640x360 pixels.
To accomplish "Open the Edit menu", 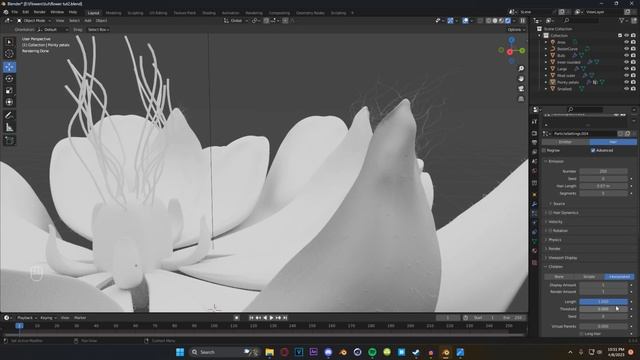I will pyautogui.click(x=25, y=12).
